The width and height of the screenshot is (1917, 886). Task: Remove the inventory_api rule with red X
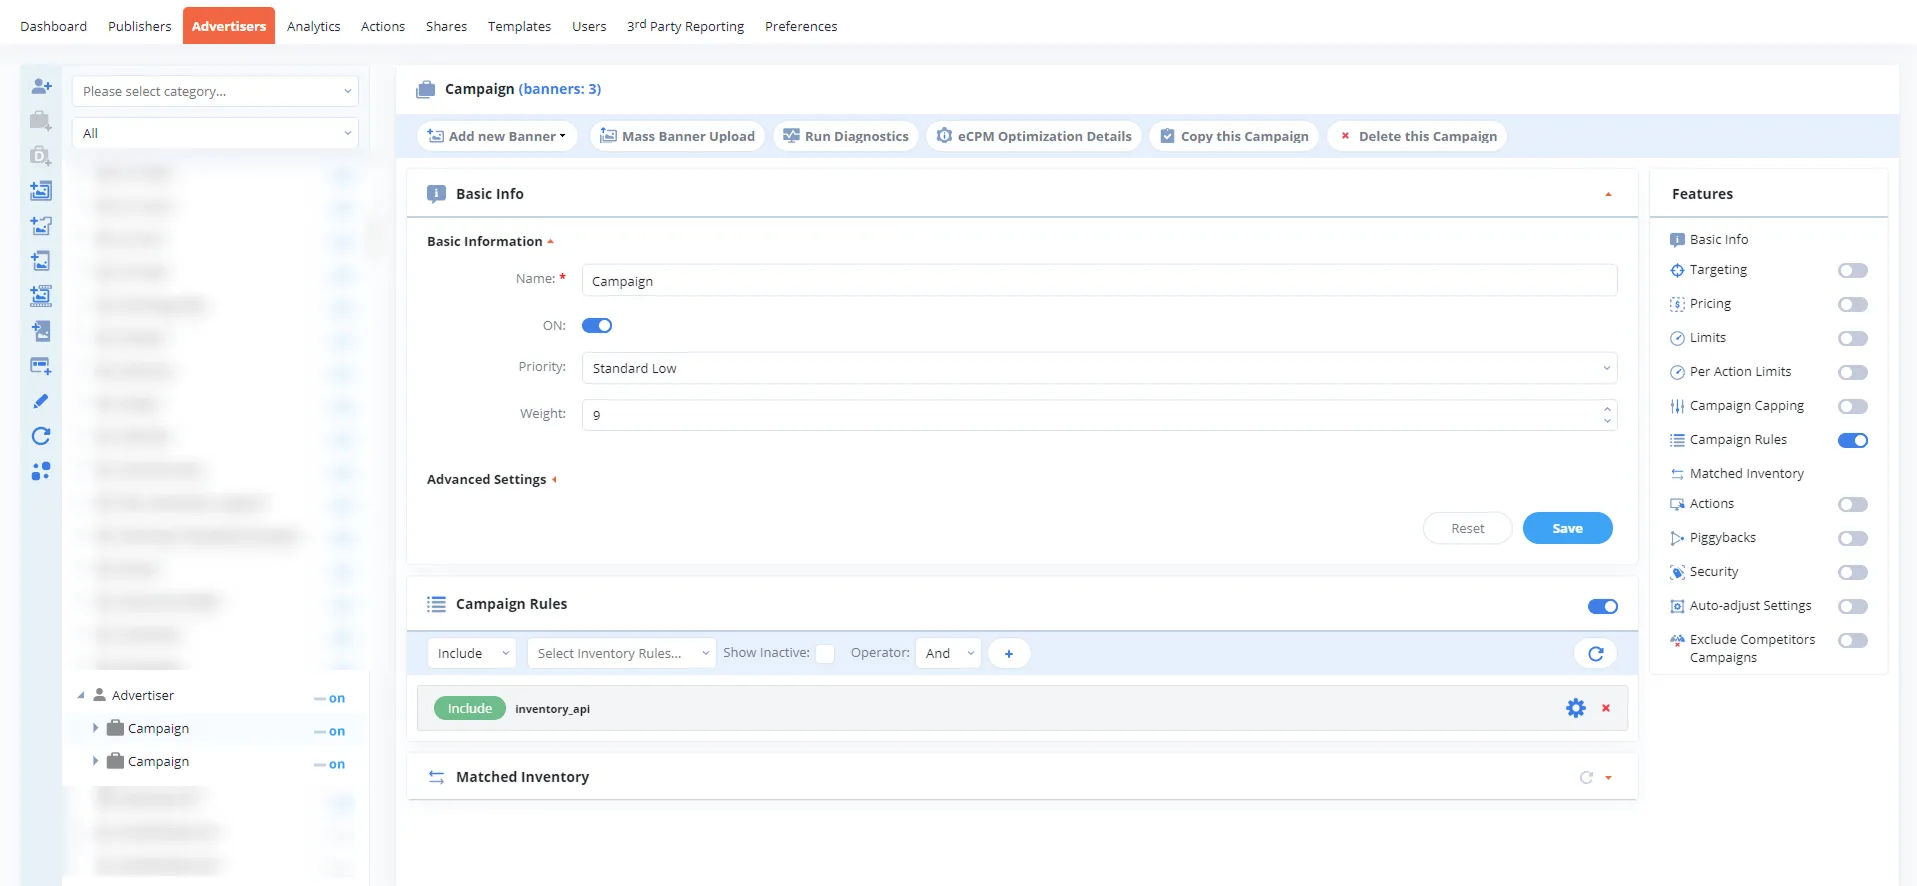click(x=1606, y=708)
